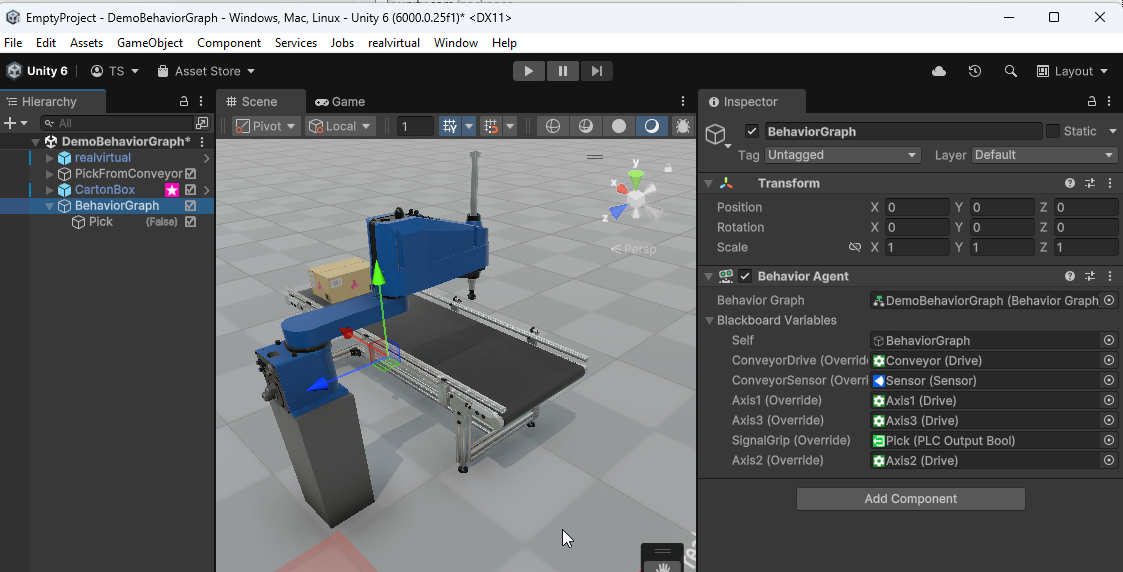Open the realvirtual menu
Screen dimensions: 1123x572
394,43
